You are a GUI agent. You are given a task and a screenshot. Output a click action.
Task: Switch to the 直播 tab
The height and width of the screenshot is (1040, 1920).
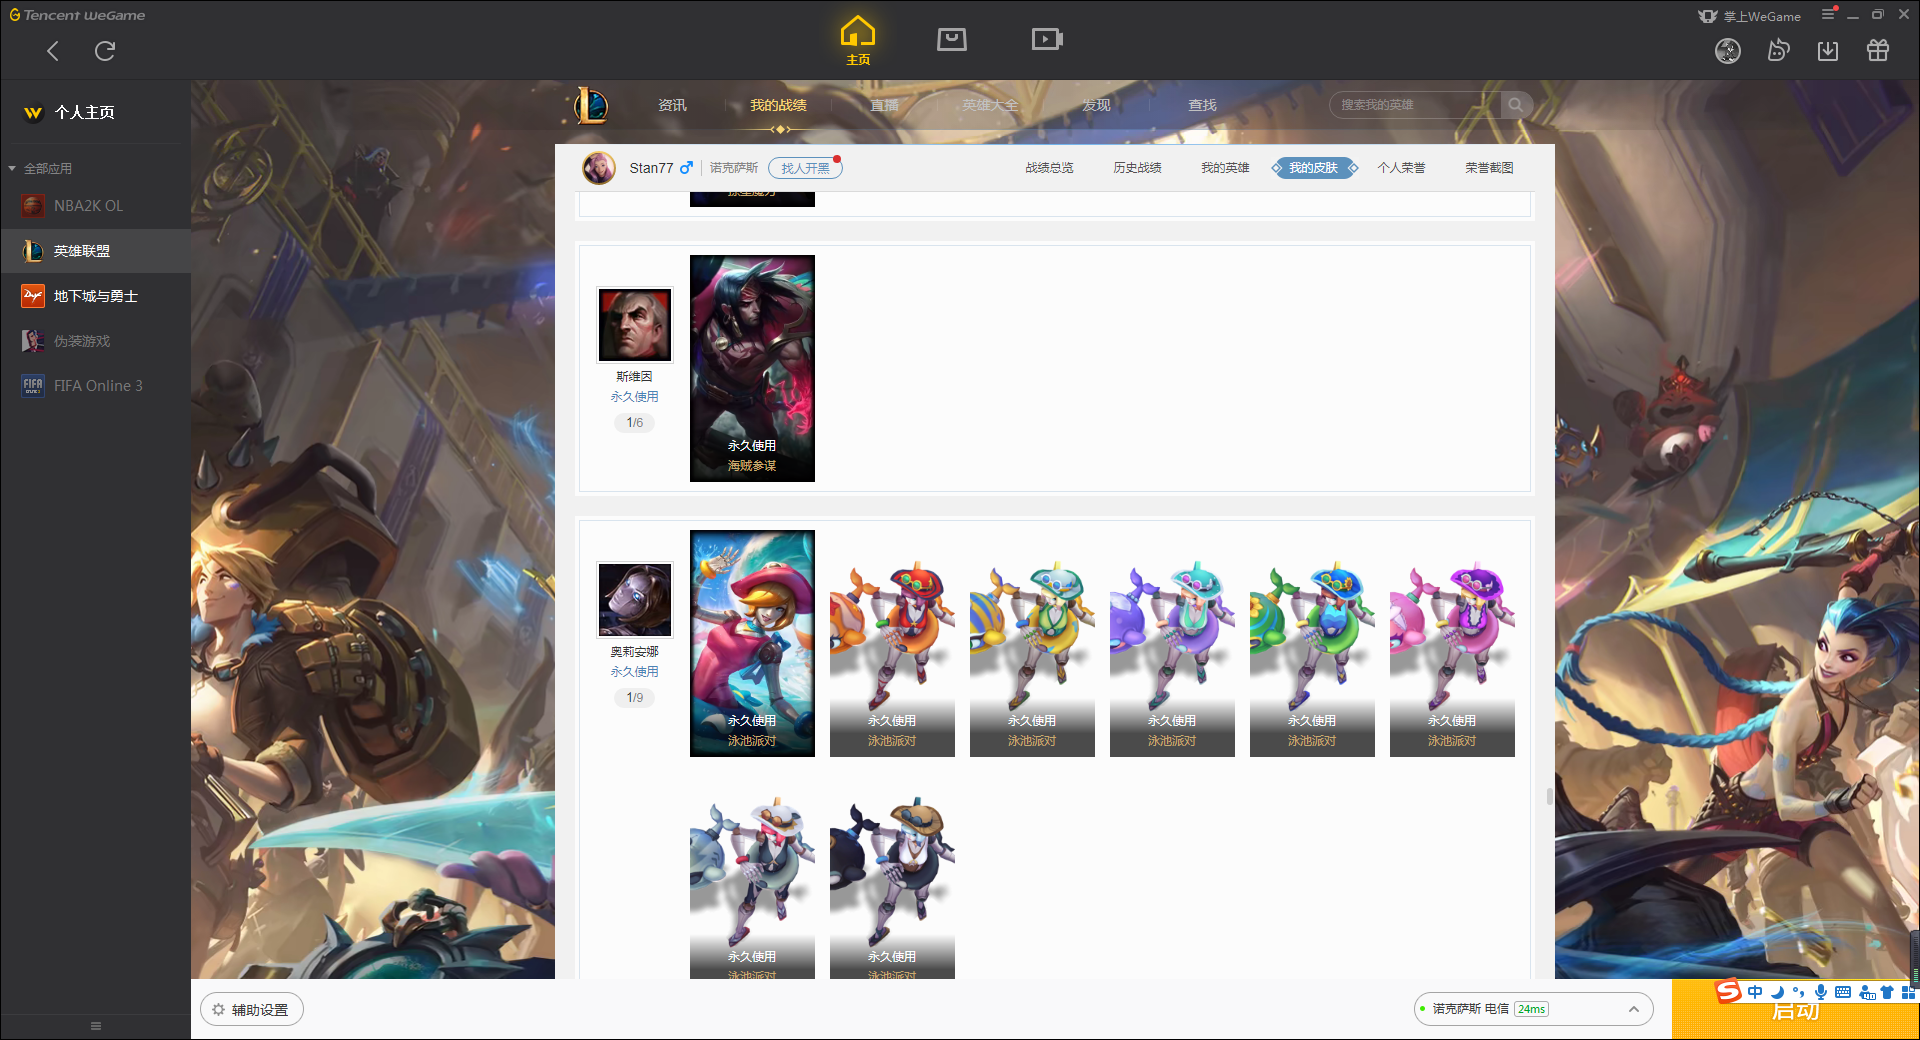coord(884,105)
